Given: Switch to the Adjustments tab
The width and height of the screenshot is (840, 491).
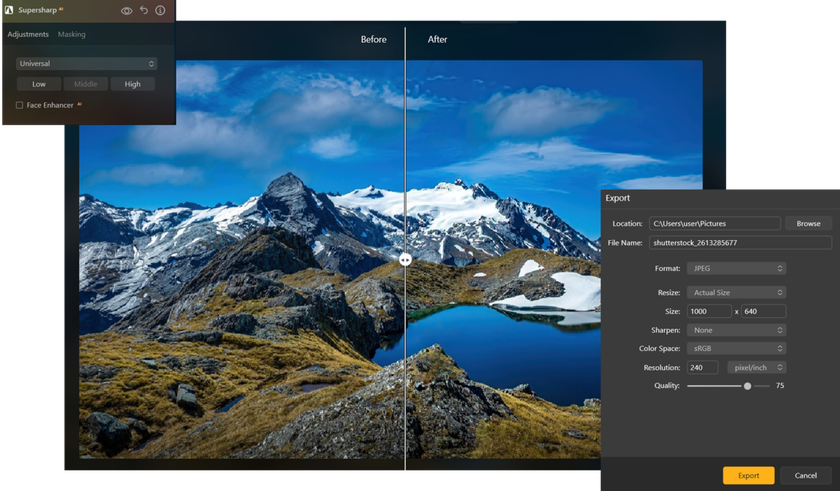Looking at the screenshot, I should (28, 34).
